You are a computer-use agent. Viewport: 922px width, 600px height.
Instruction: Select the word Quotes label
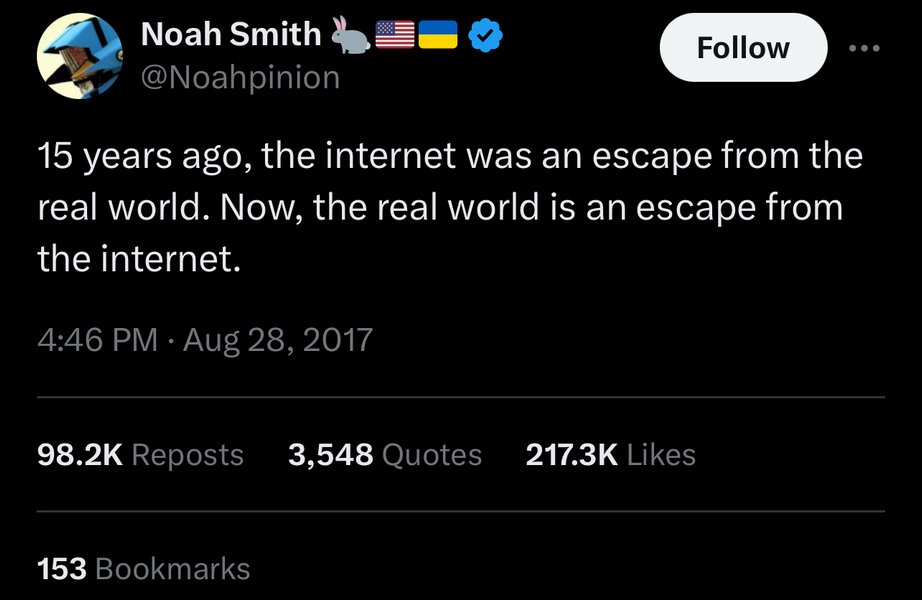432,455
